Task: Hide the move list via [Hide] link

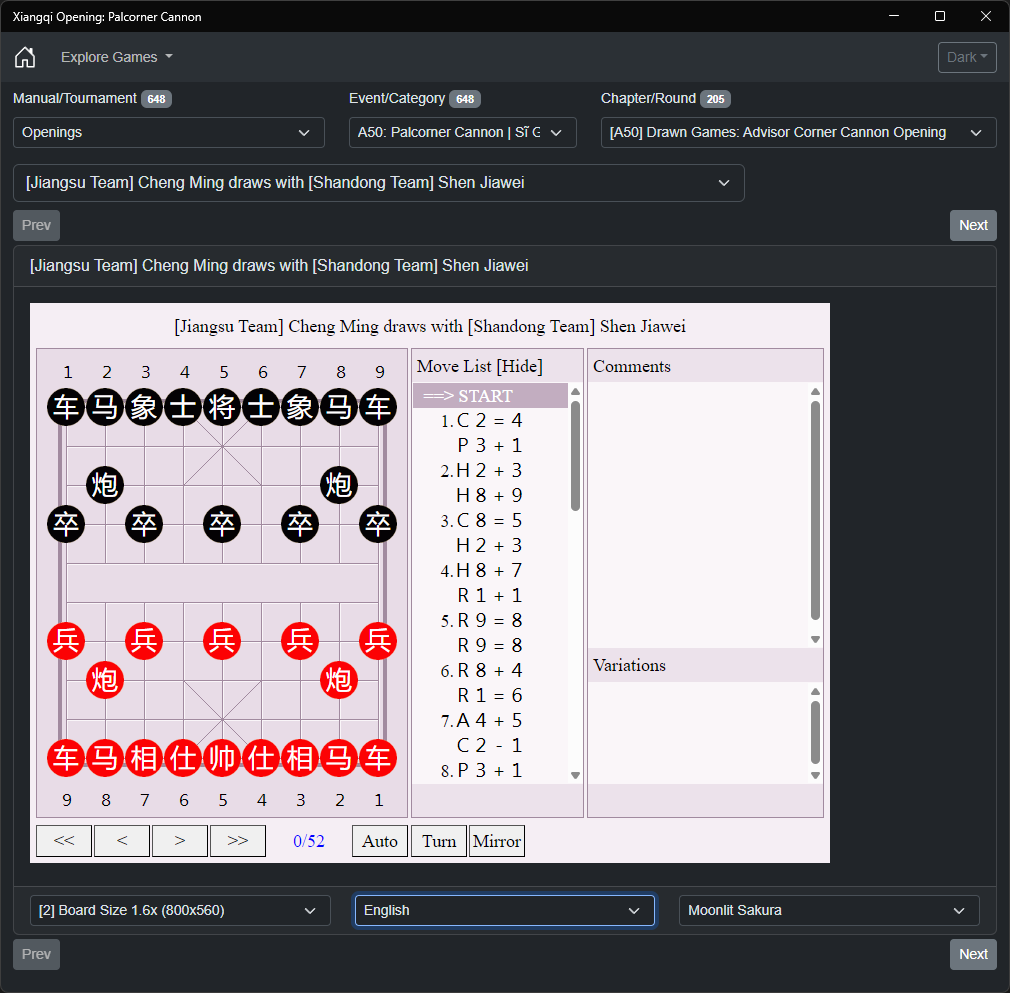Action: click(522, 366)
